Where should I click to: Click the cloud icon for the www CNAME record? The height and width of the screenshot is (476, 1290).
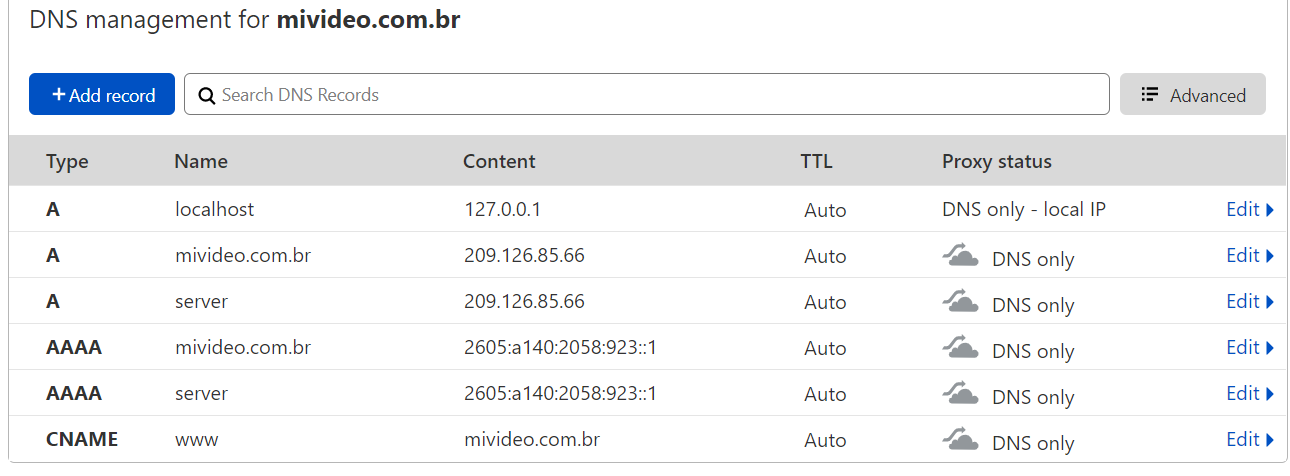tap(960, 441)
